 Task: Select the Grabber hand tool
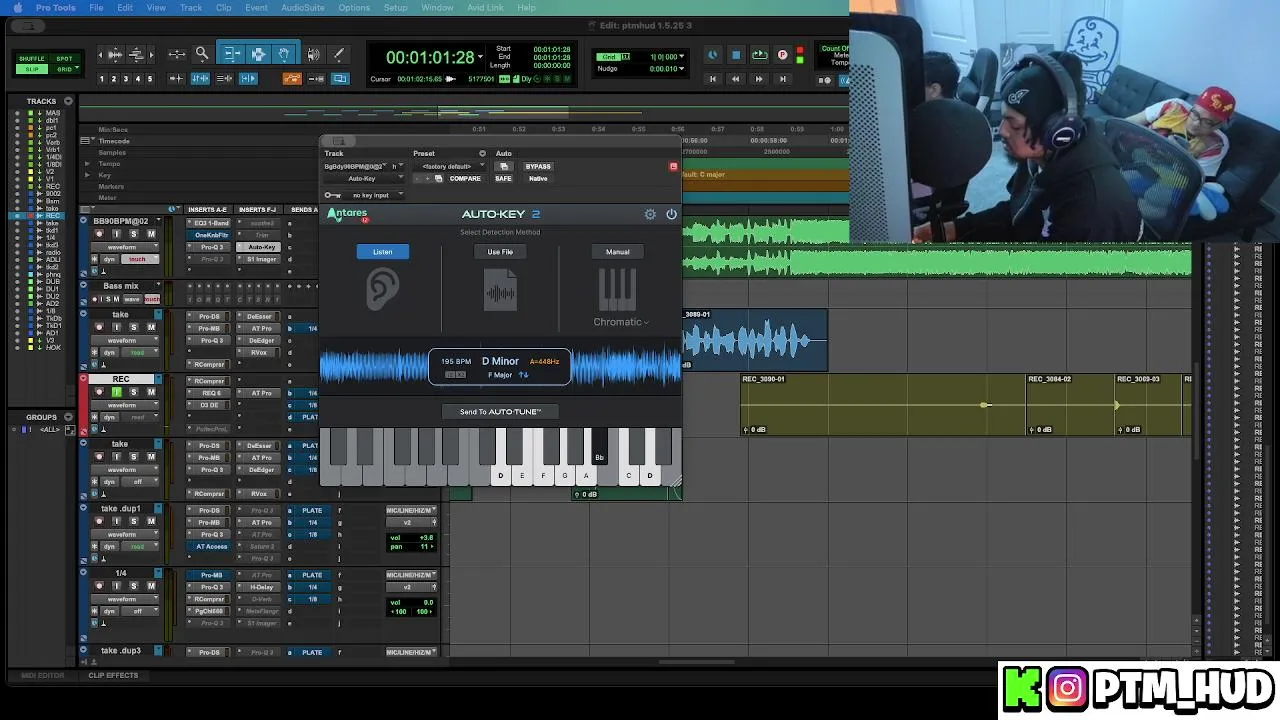point(284,54)
